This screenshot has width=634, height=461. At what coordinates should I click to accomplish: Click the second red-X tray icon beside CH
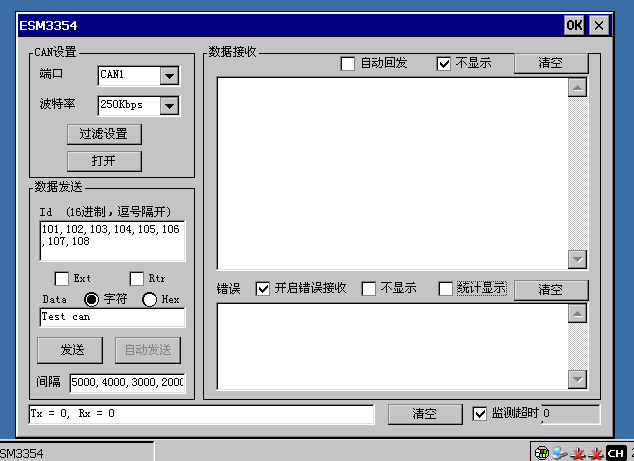(596, 454)
